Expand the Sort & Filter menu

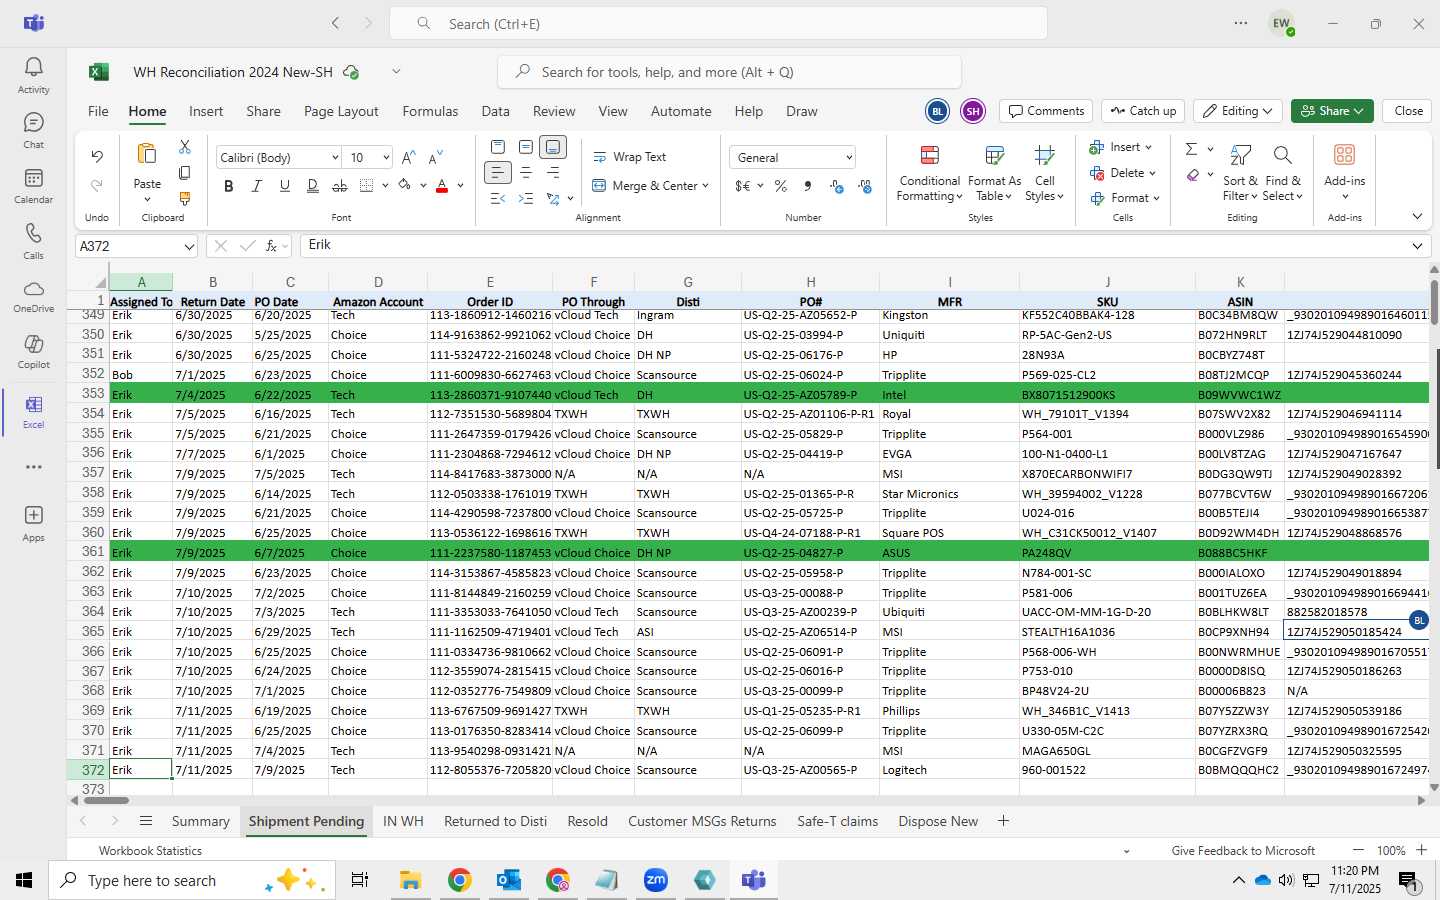pos(1240,174)
